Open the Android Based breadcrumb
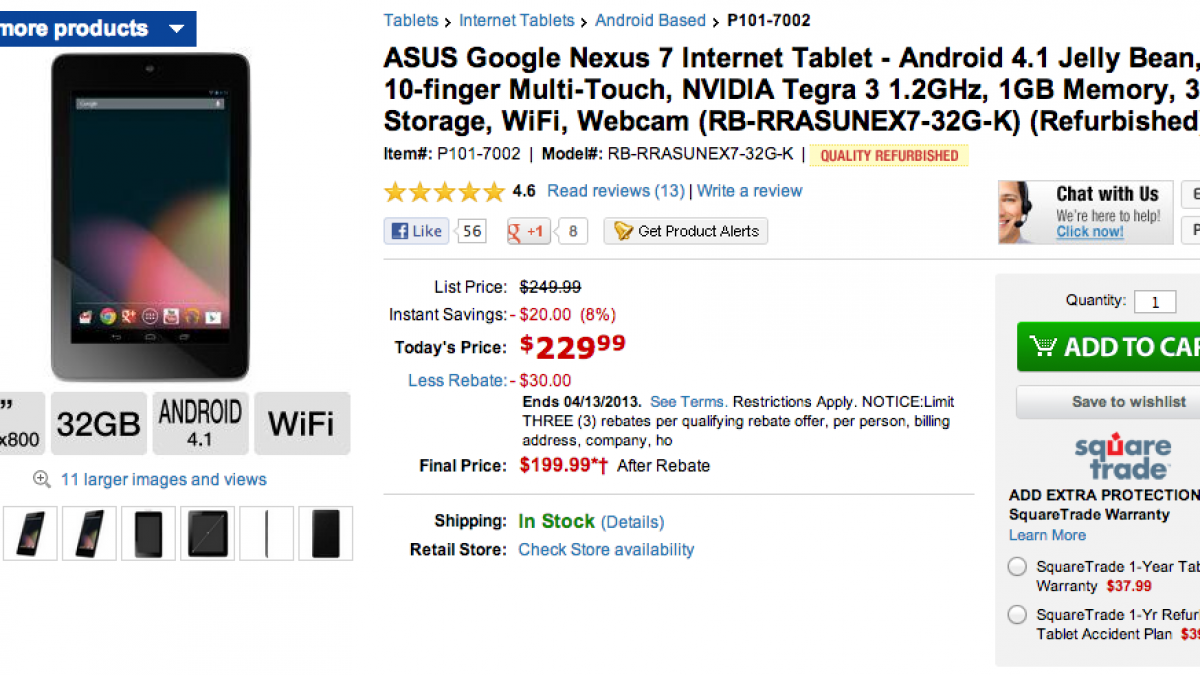The width and height of the screenshot is (1200, 675). 650,20
